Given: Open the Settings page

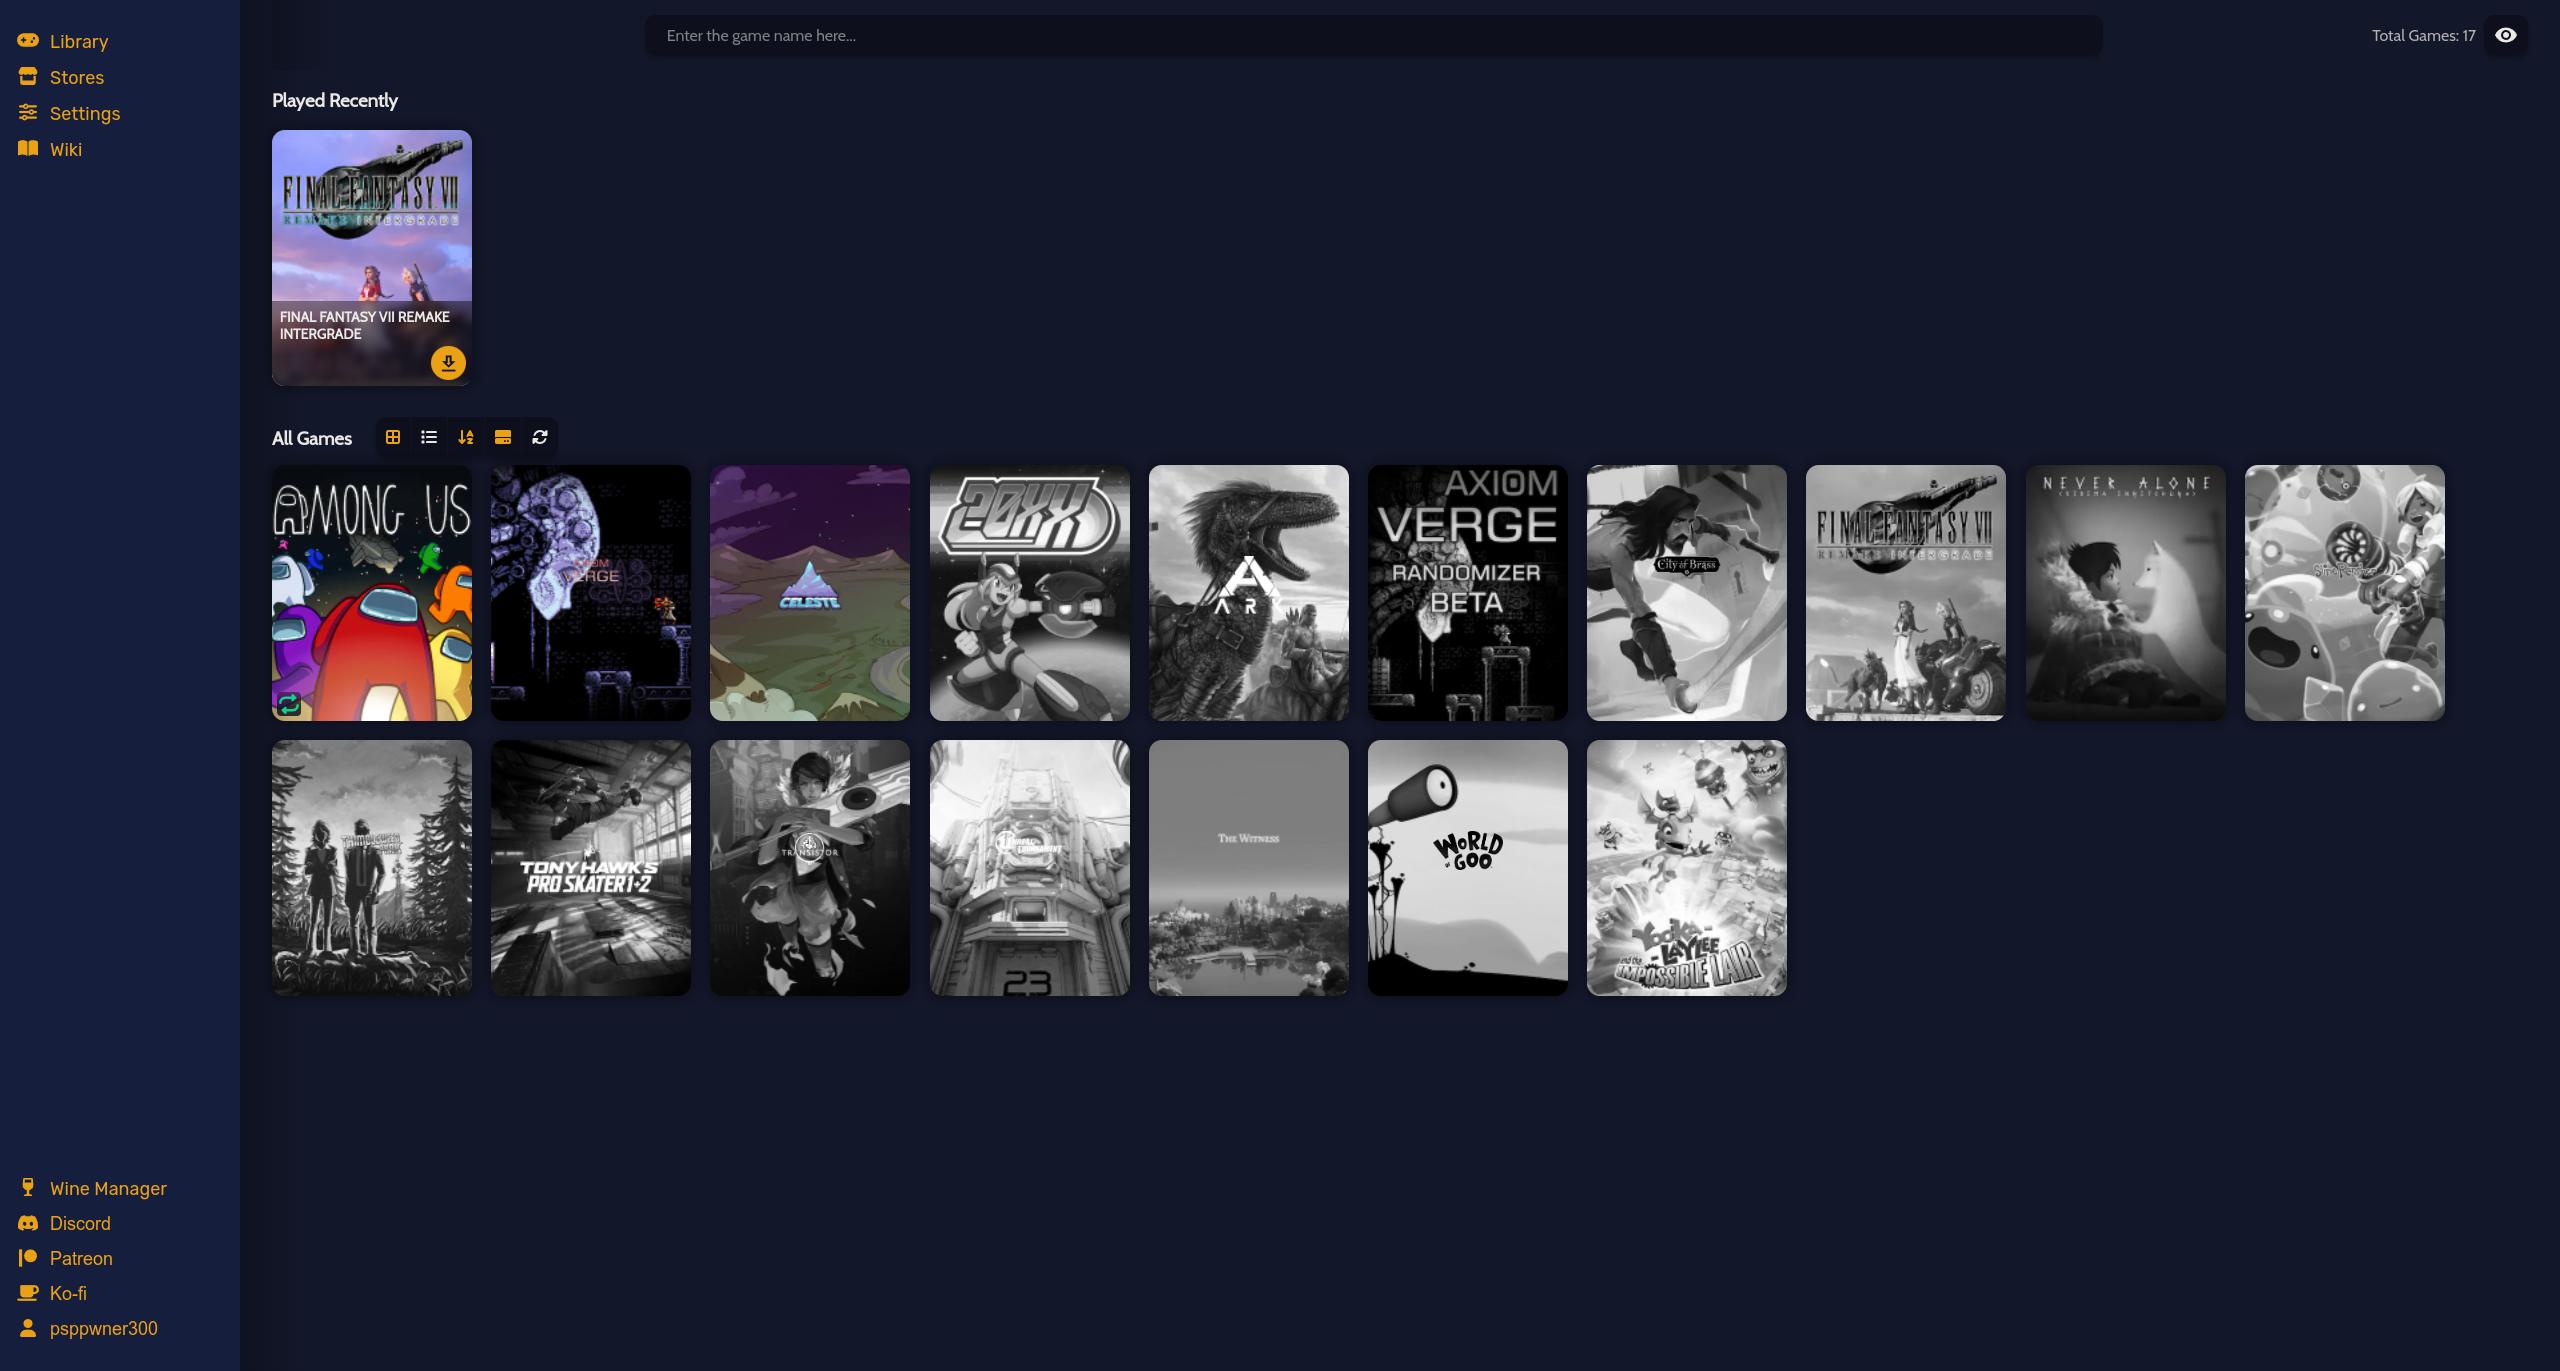Looking at the screenshot, I should click(x=69, y=113).
